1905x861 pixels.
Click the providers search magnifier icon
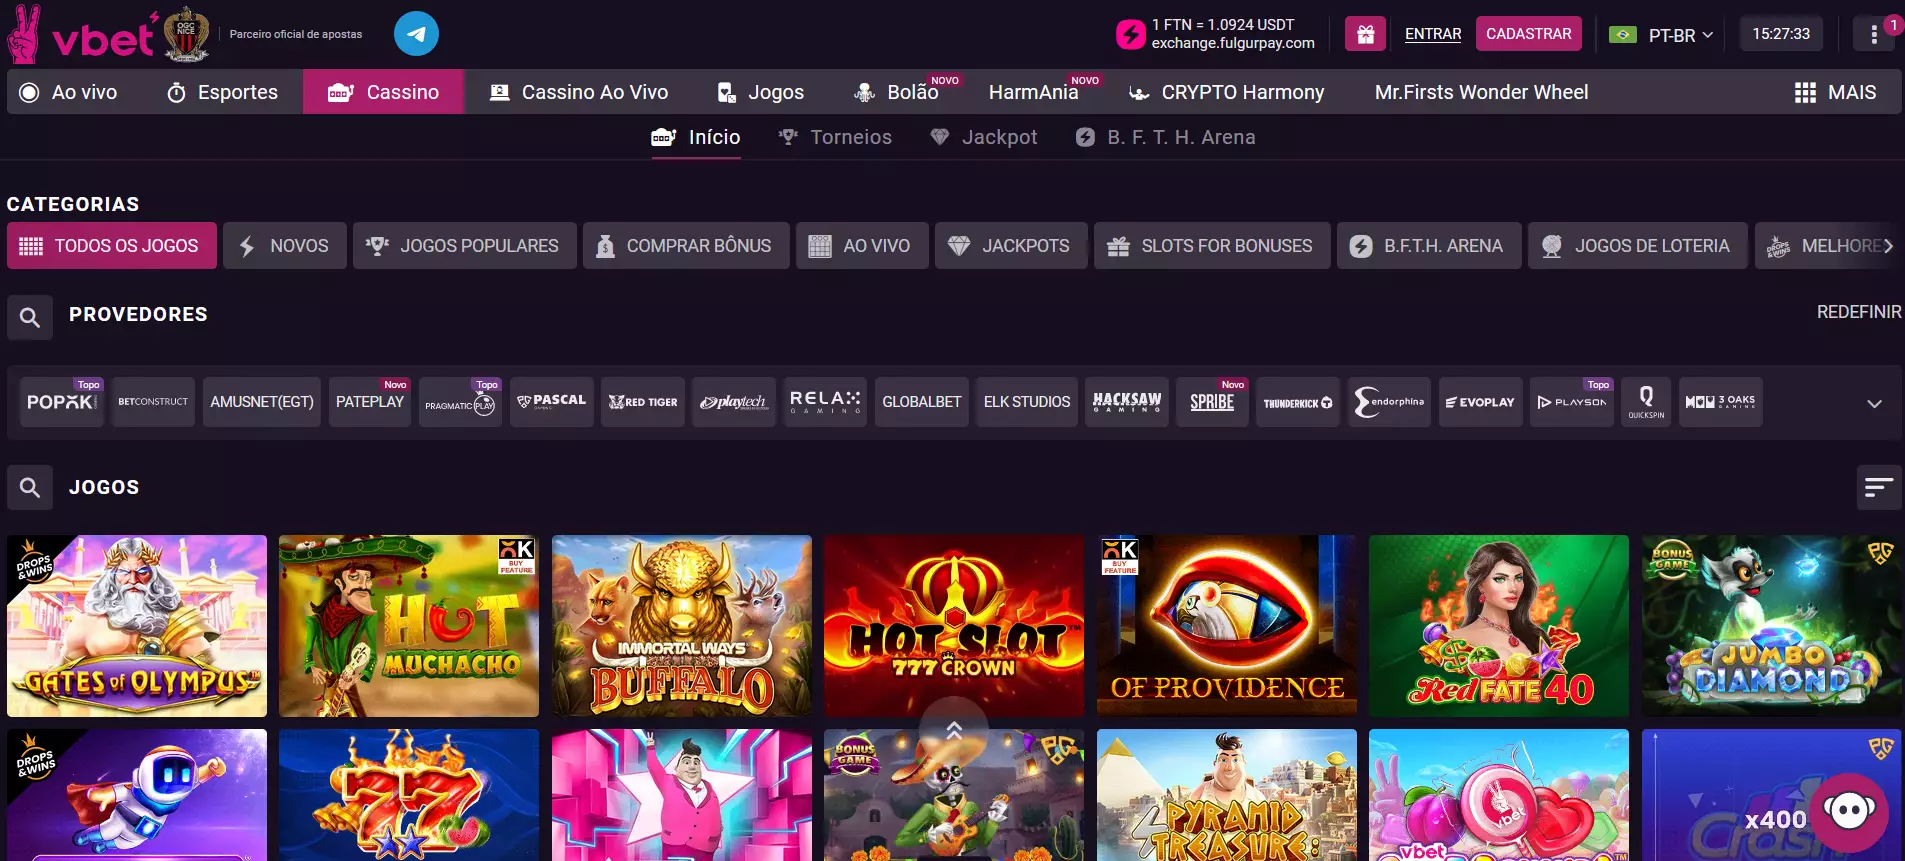coord(30,317)
